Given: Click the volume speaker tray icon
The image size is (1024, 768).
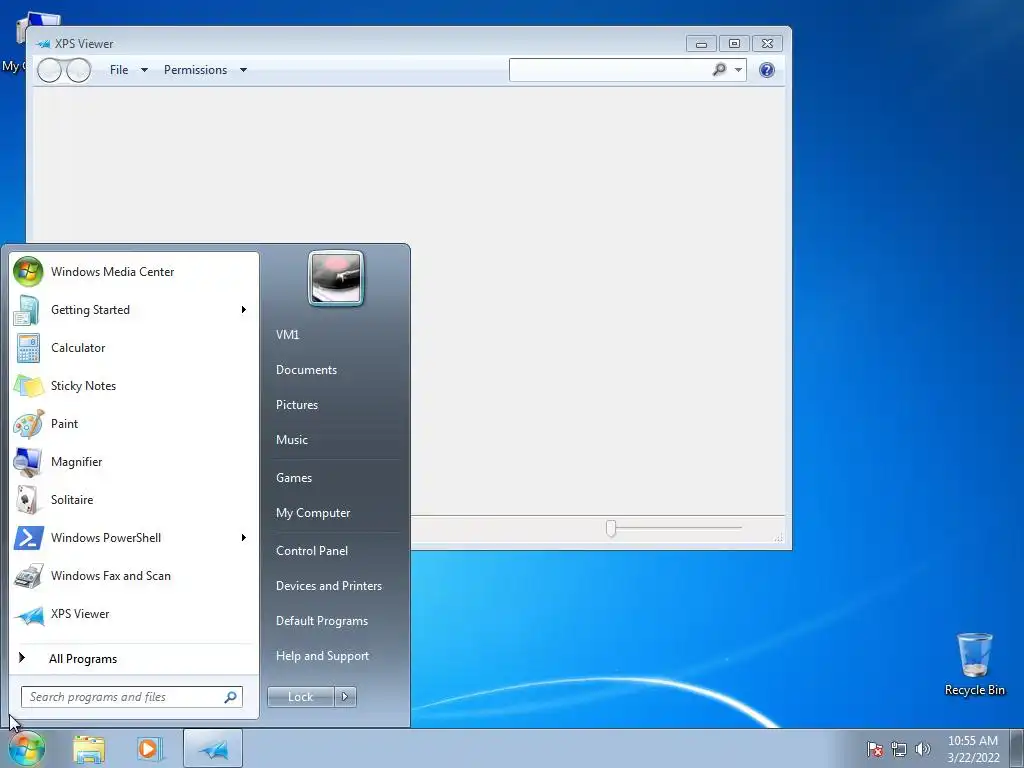Looking at the screenshot, I should pyautogui.click(x=922, y=749).
